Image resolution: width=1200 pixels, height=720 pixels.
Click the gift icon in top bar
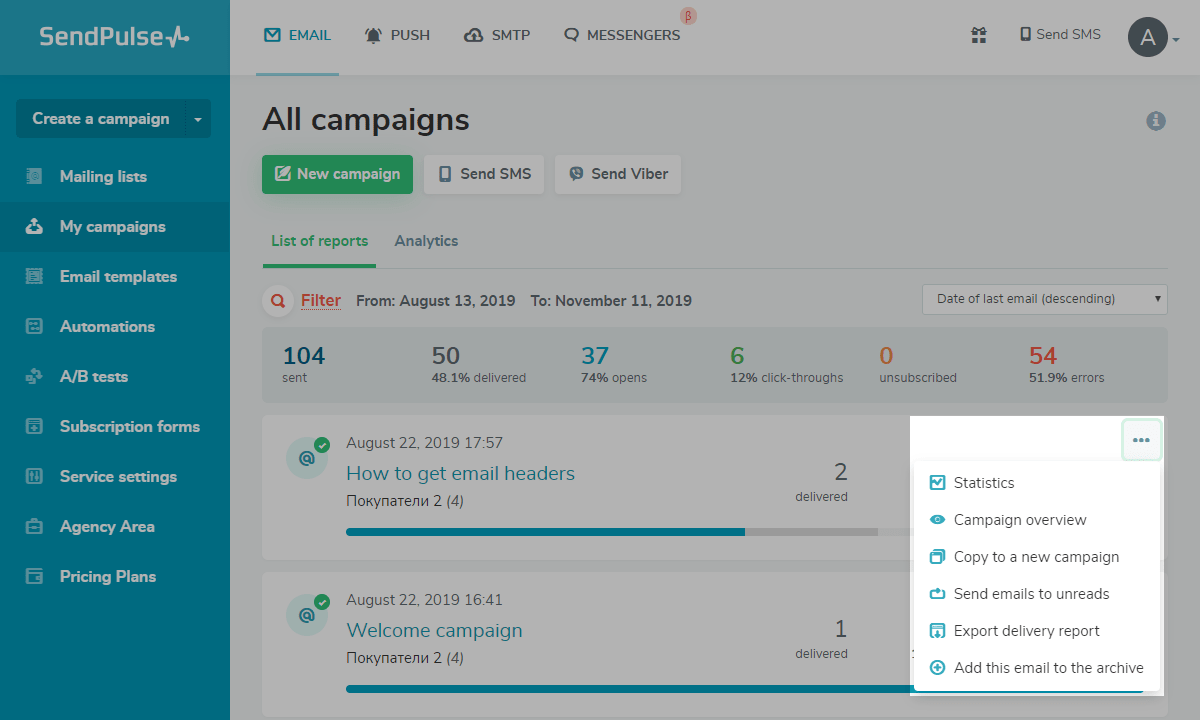pos(978,35)
